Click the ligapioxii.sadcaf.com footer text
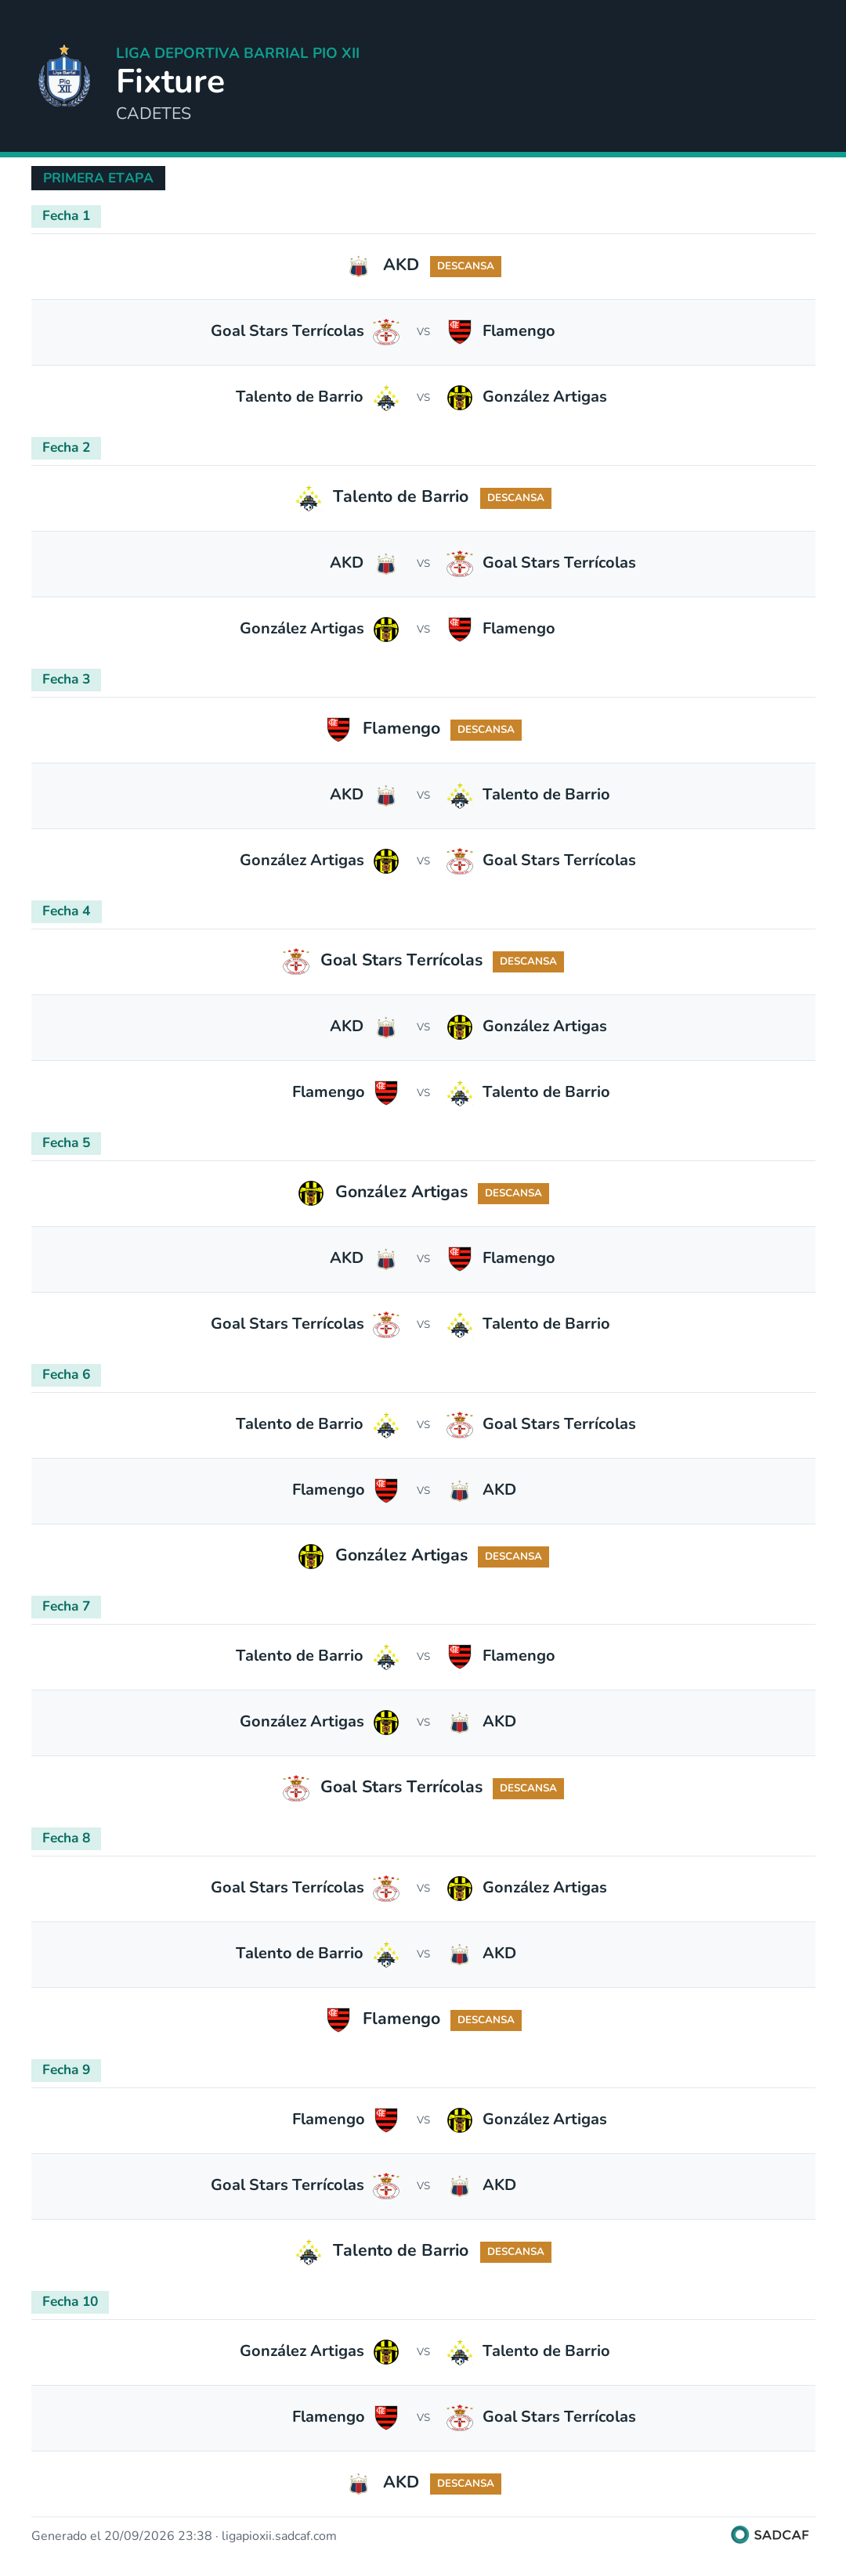The height and width of the screenshot is (2576, 846). click(x=279, y=2536)
